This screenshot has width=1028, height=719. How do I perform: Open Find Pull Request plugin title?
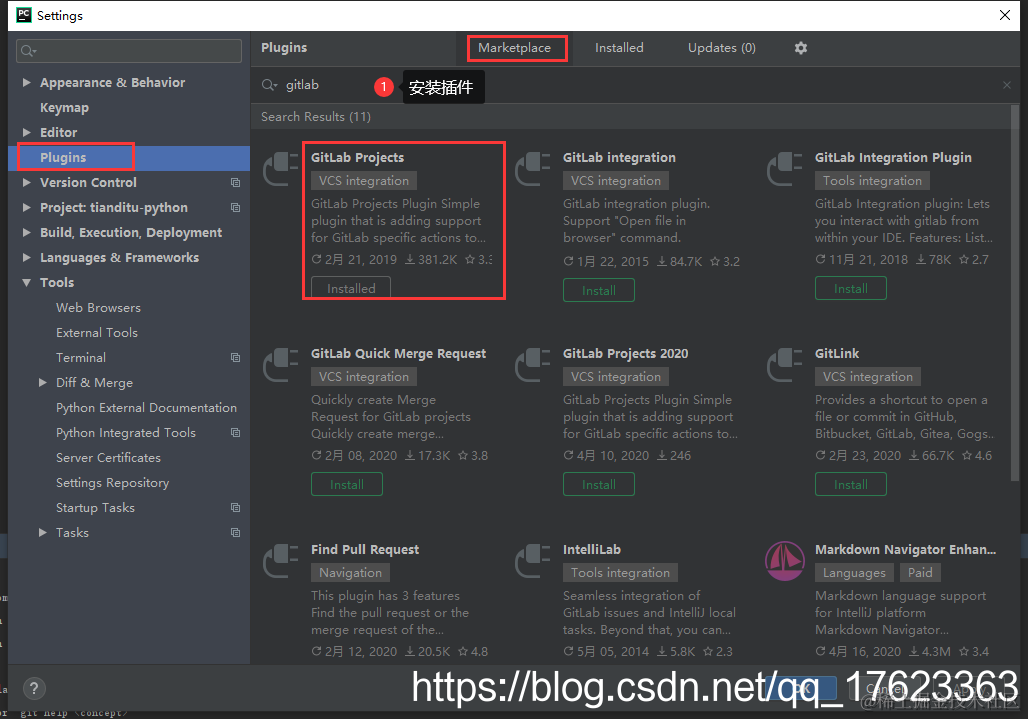pyautogui.click(x=365, y=549)
